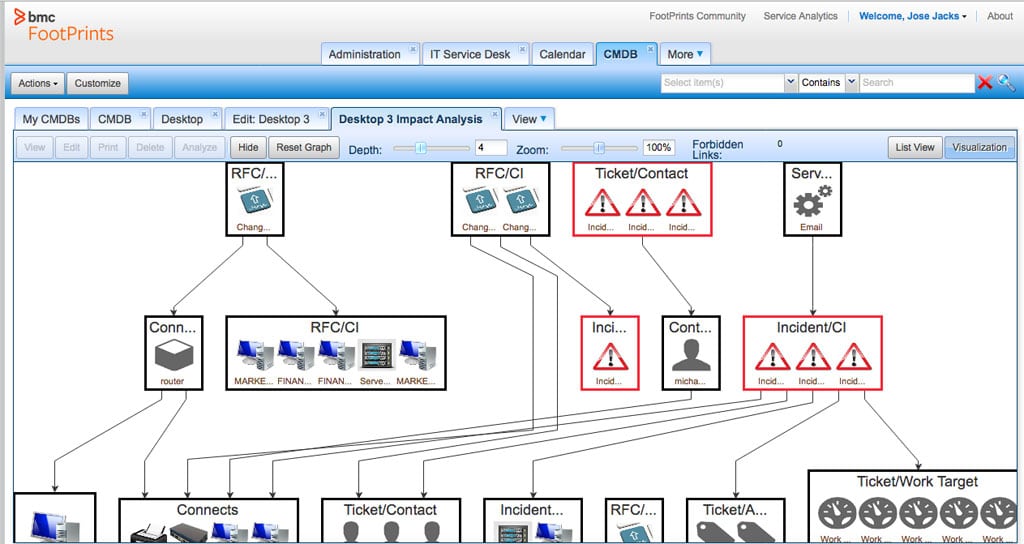Open the Welcome, Jose Jacks user menu
The width and height of the screenshot is (1024, 544).
[912, 16]
